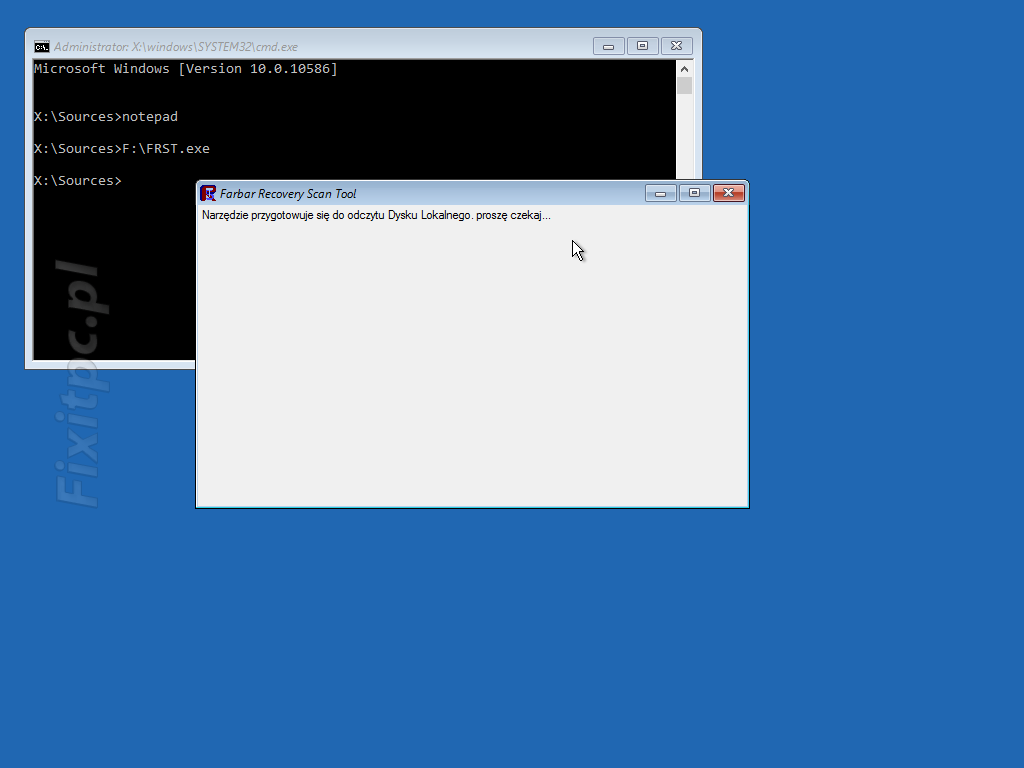Image resolution: width=1024 pixels, height=768 pixels.
Task: Close the cmd.exe Administrator window
Action: 677,46
